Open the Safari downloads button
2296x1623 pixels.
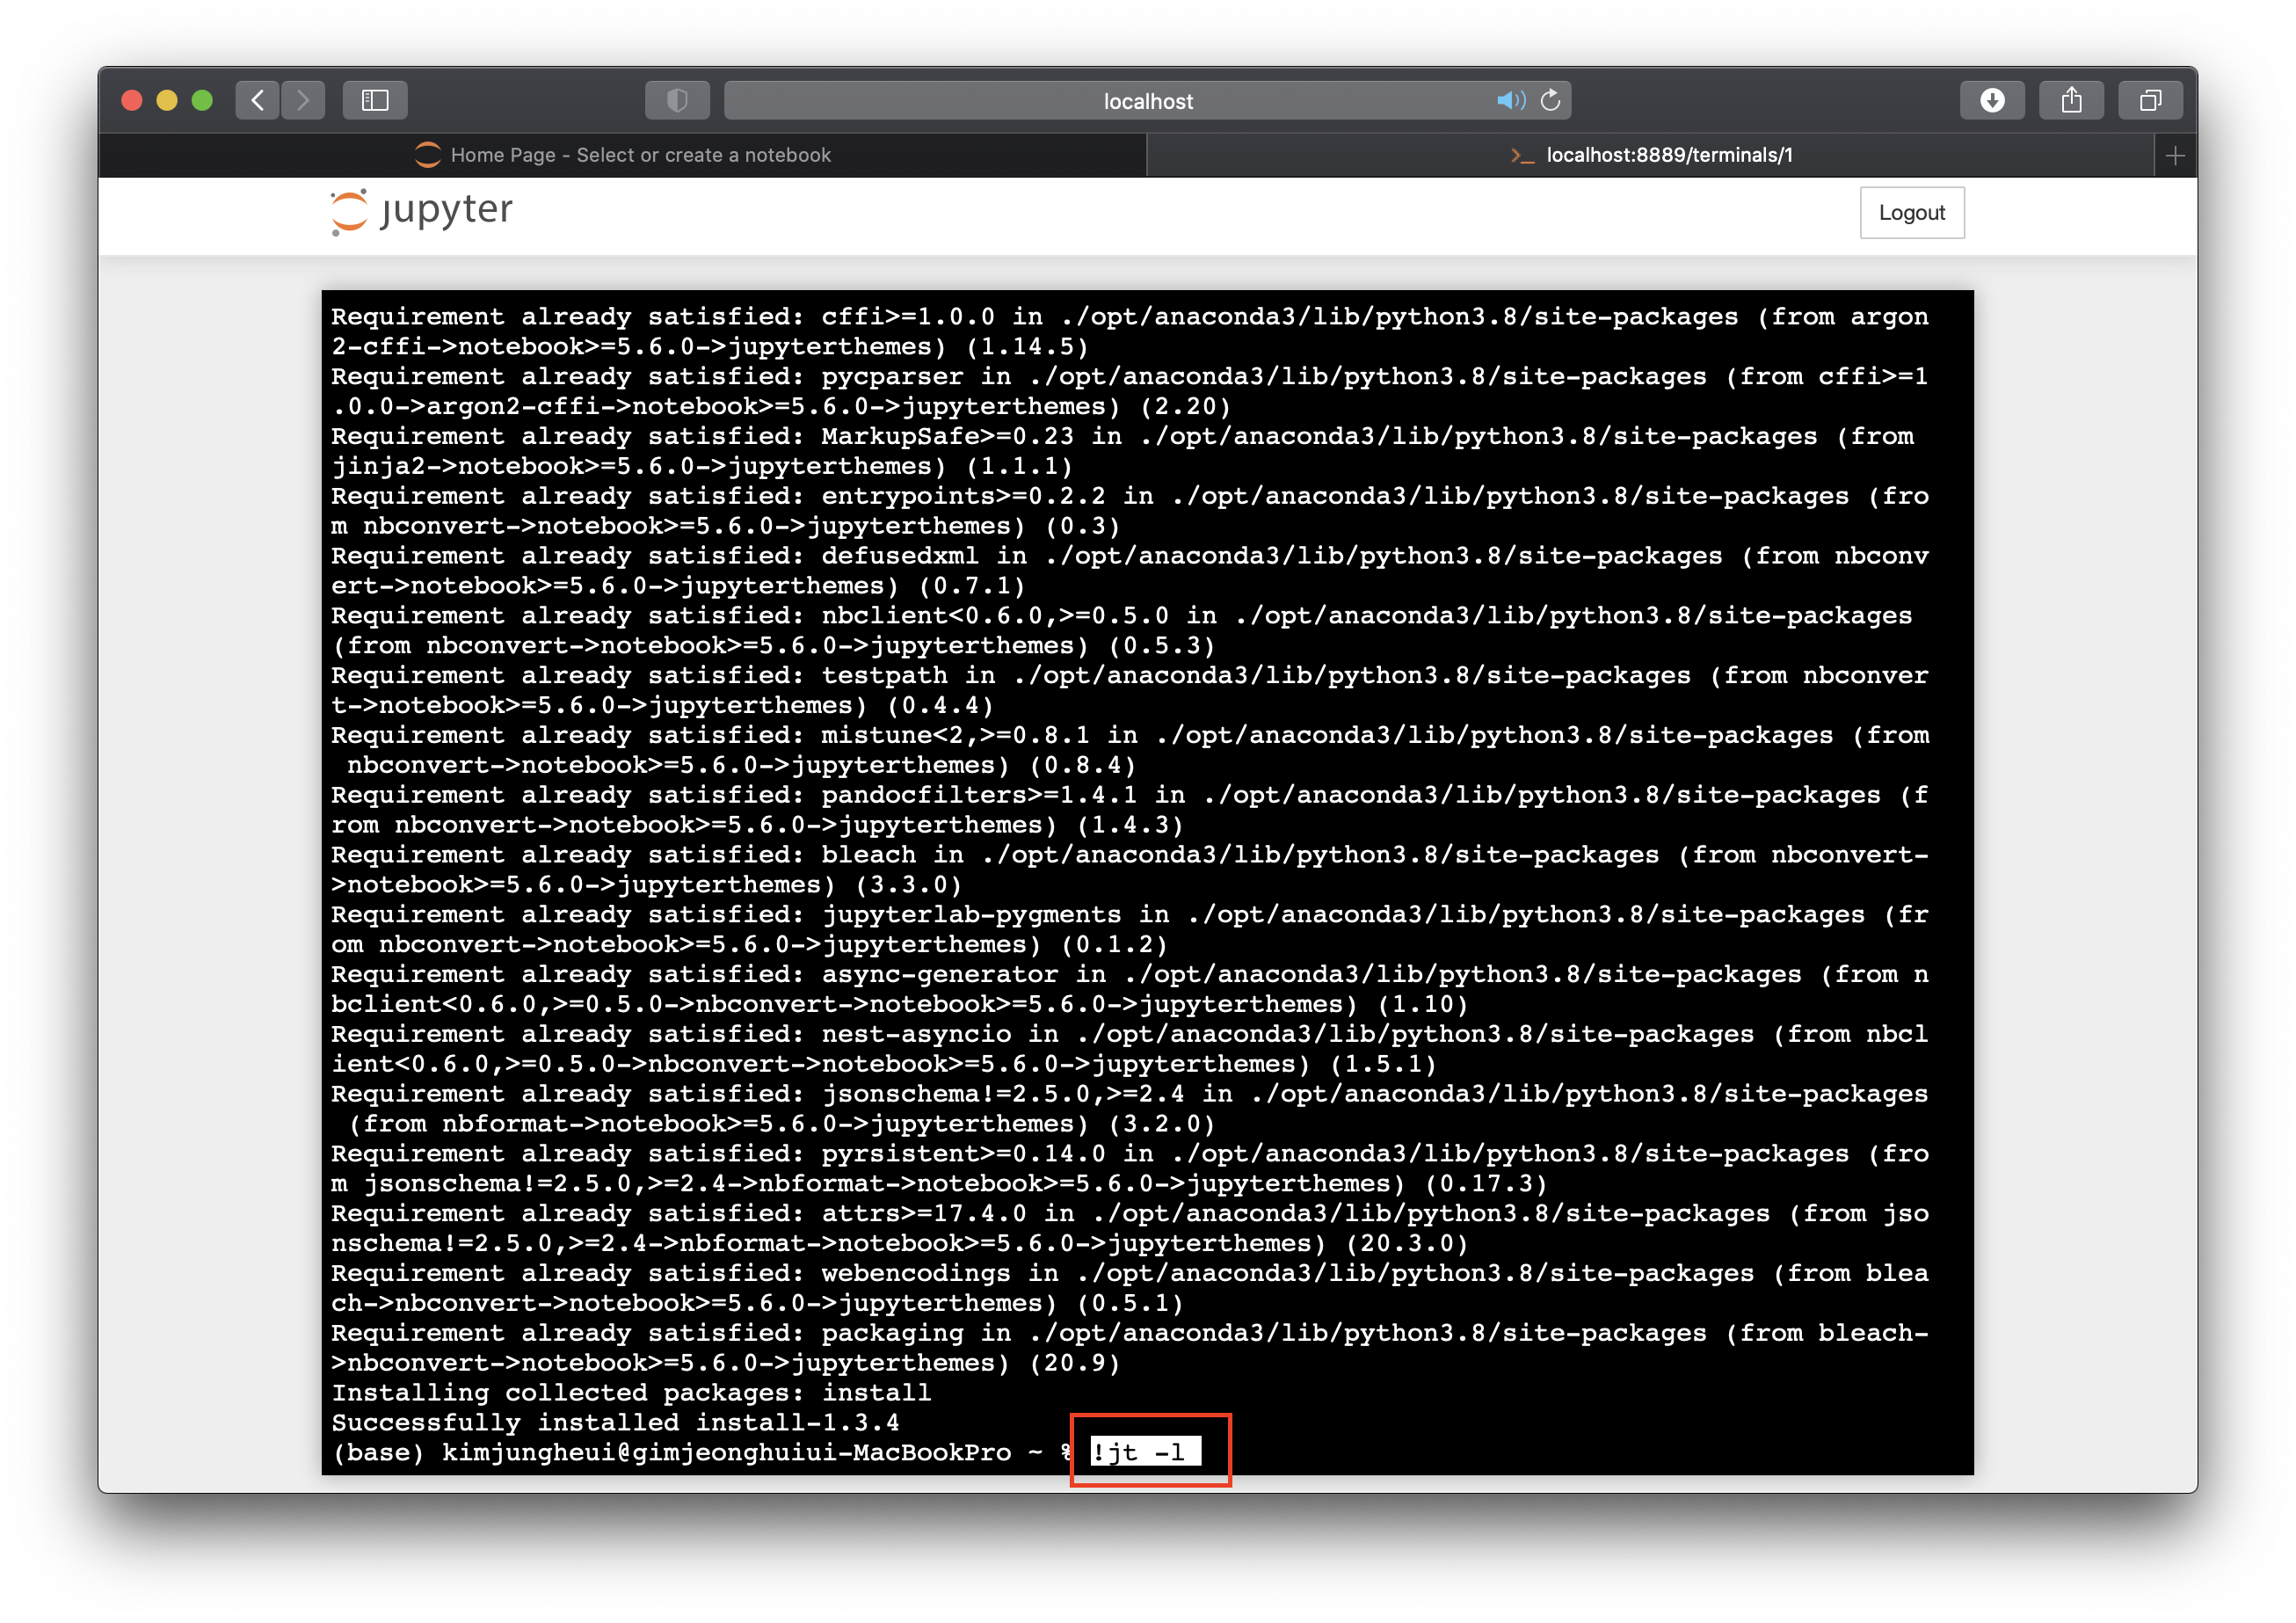(x=1992, y=100)
